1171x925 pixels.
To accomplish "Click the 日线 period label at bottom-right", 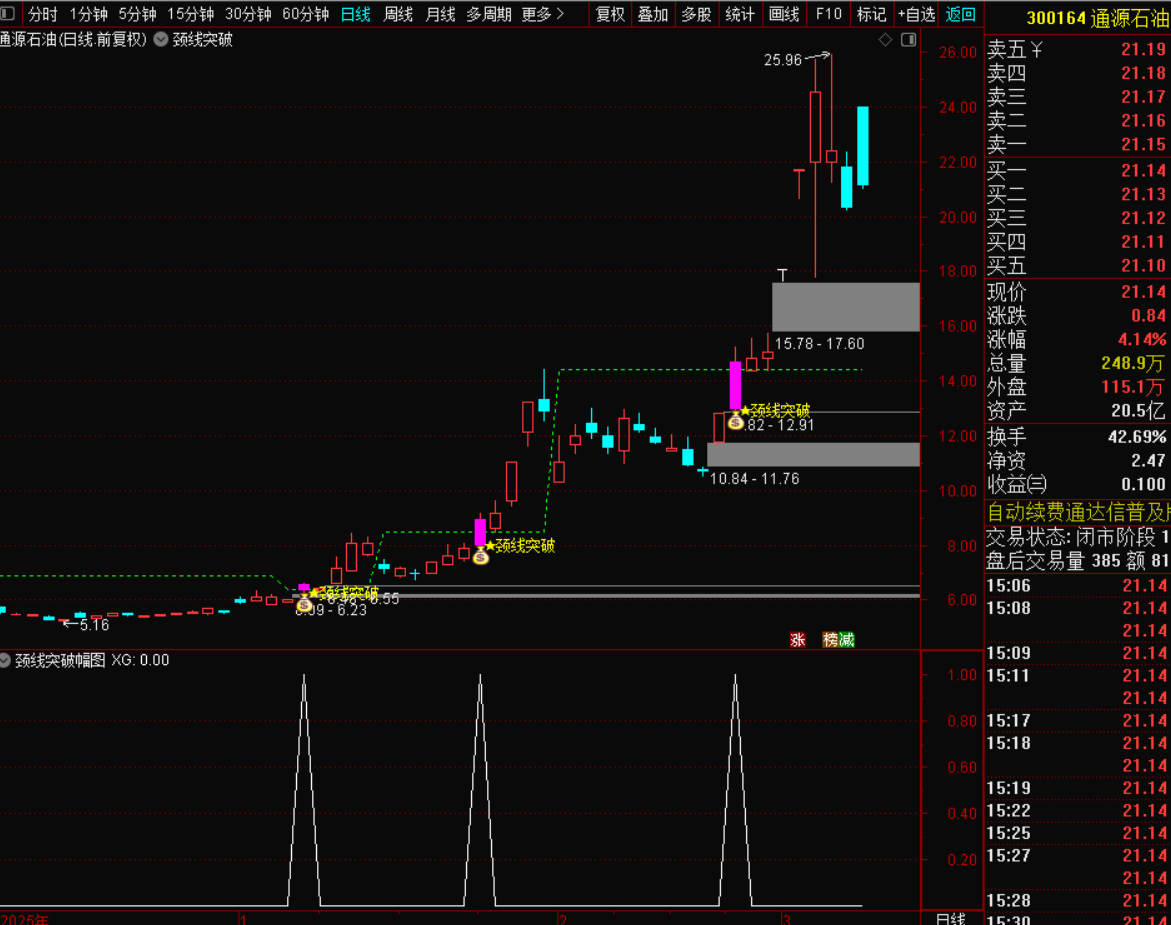I will point(950,918).
